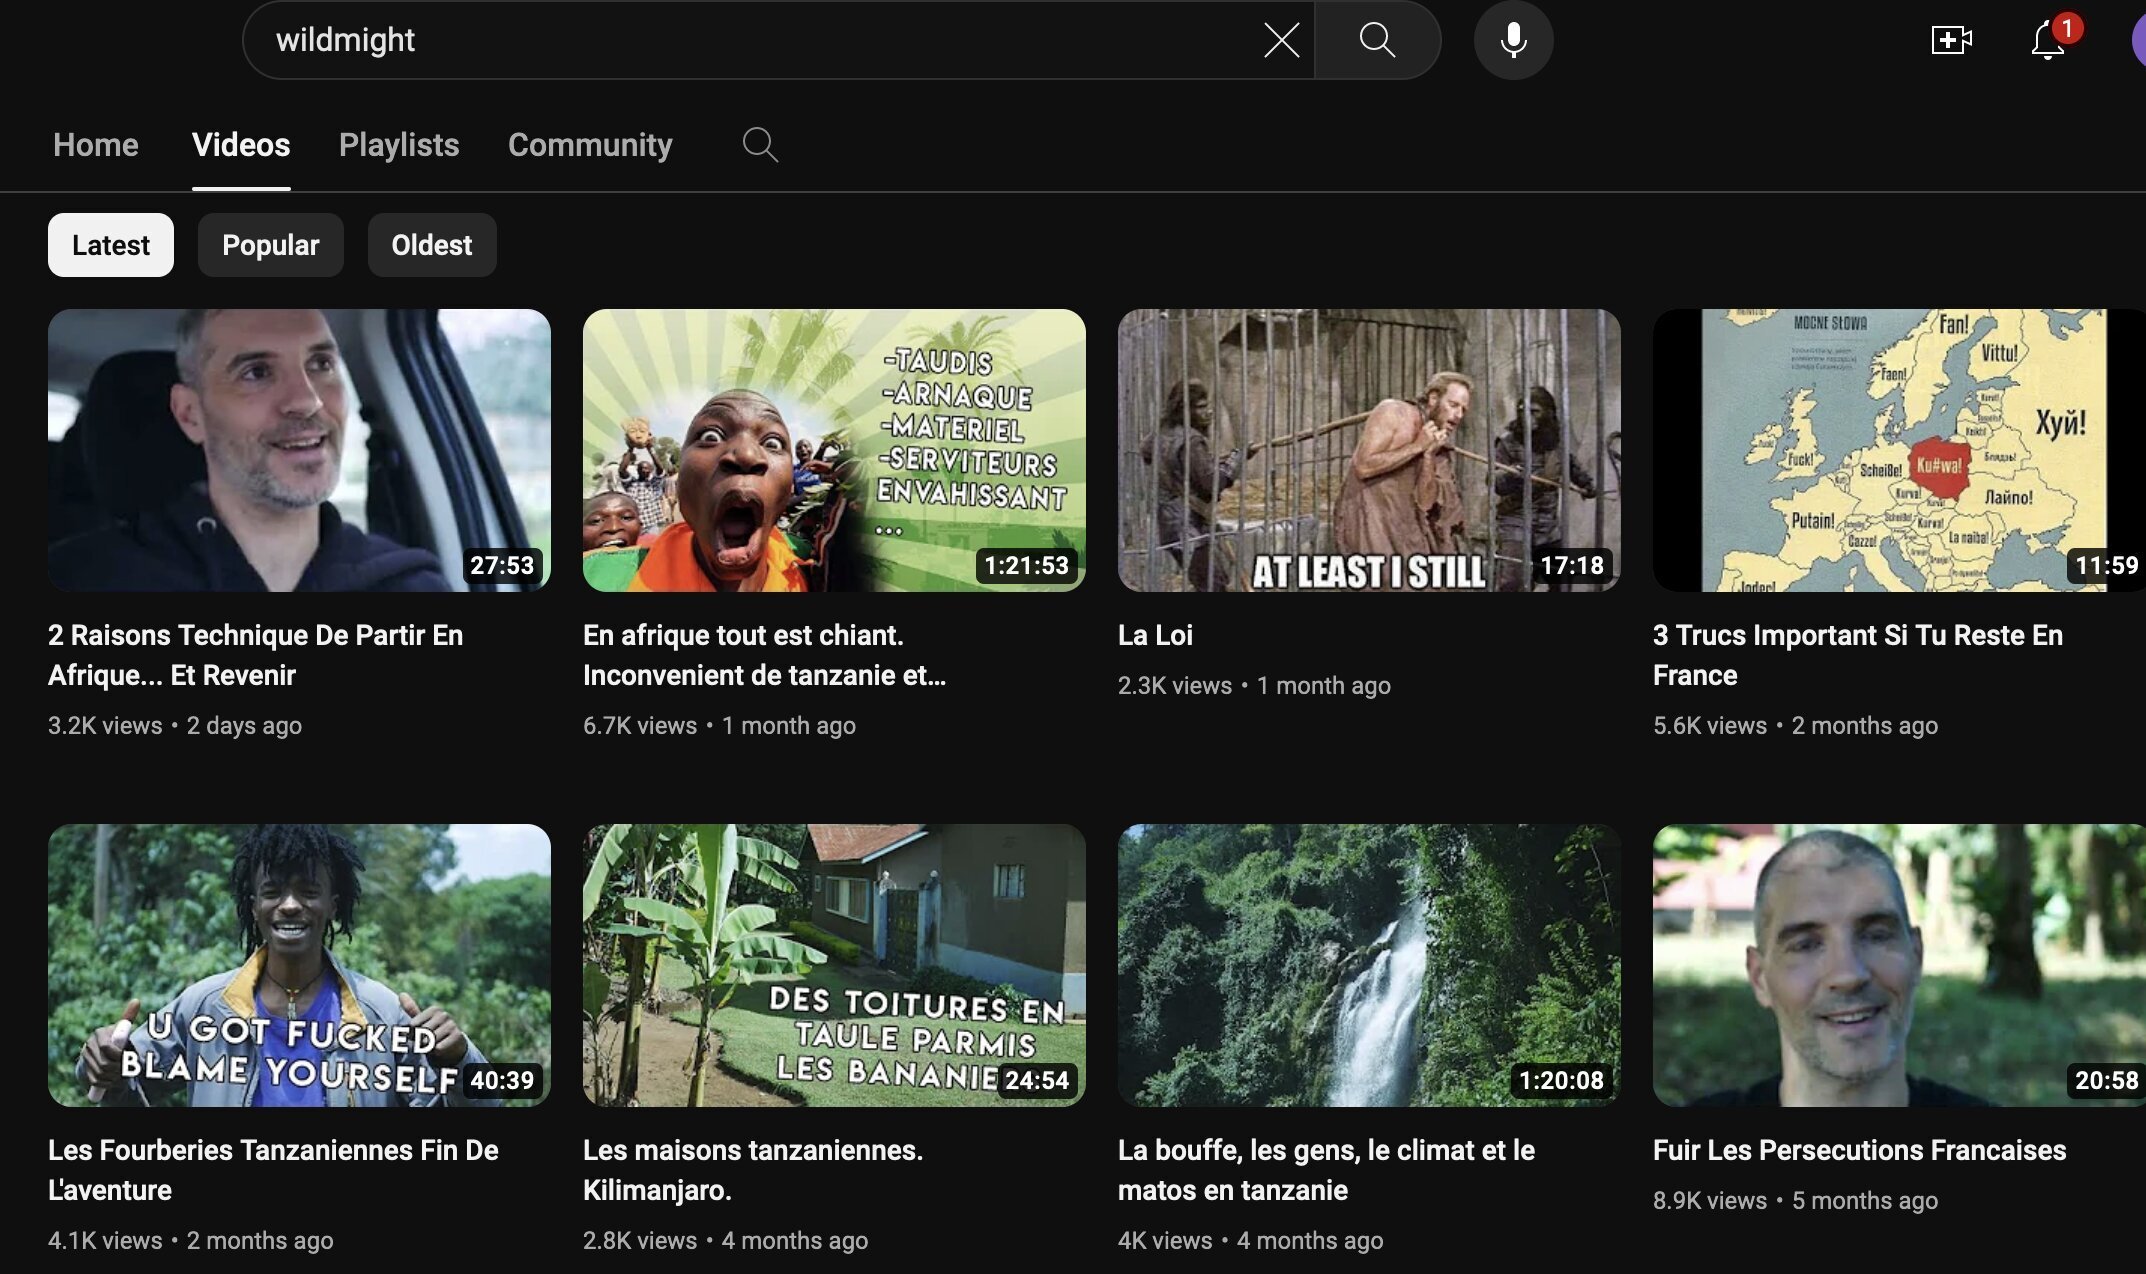Start voice search with microphone
This screenshot has height=1274, width=2146.
pos(1513,40)
